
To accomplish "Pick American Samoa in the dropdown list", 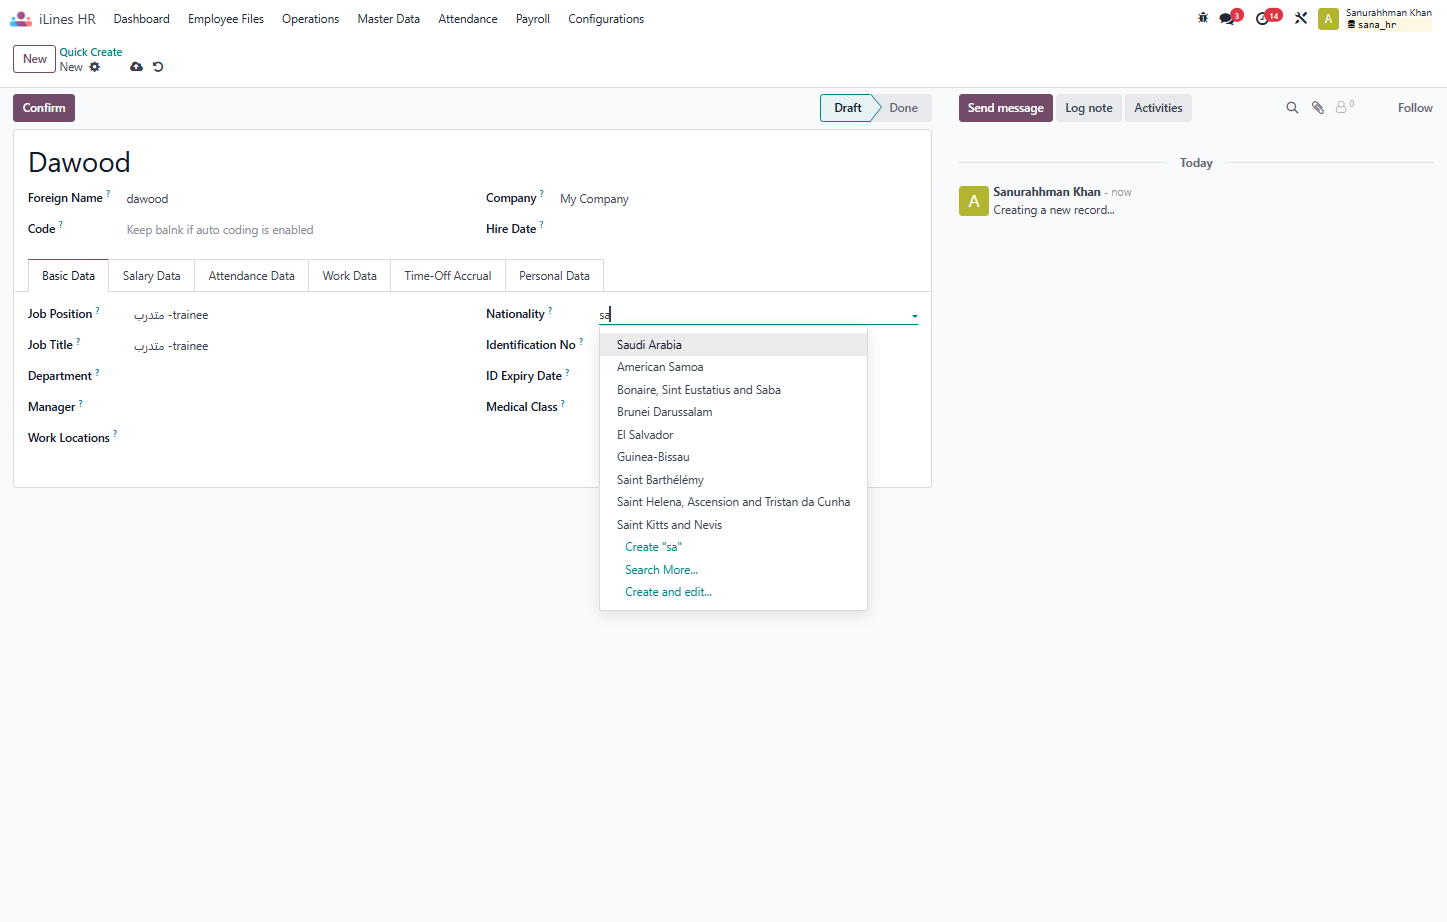I will [x=733, y=367].
